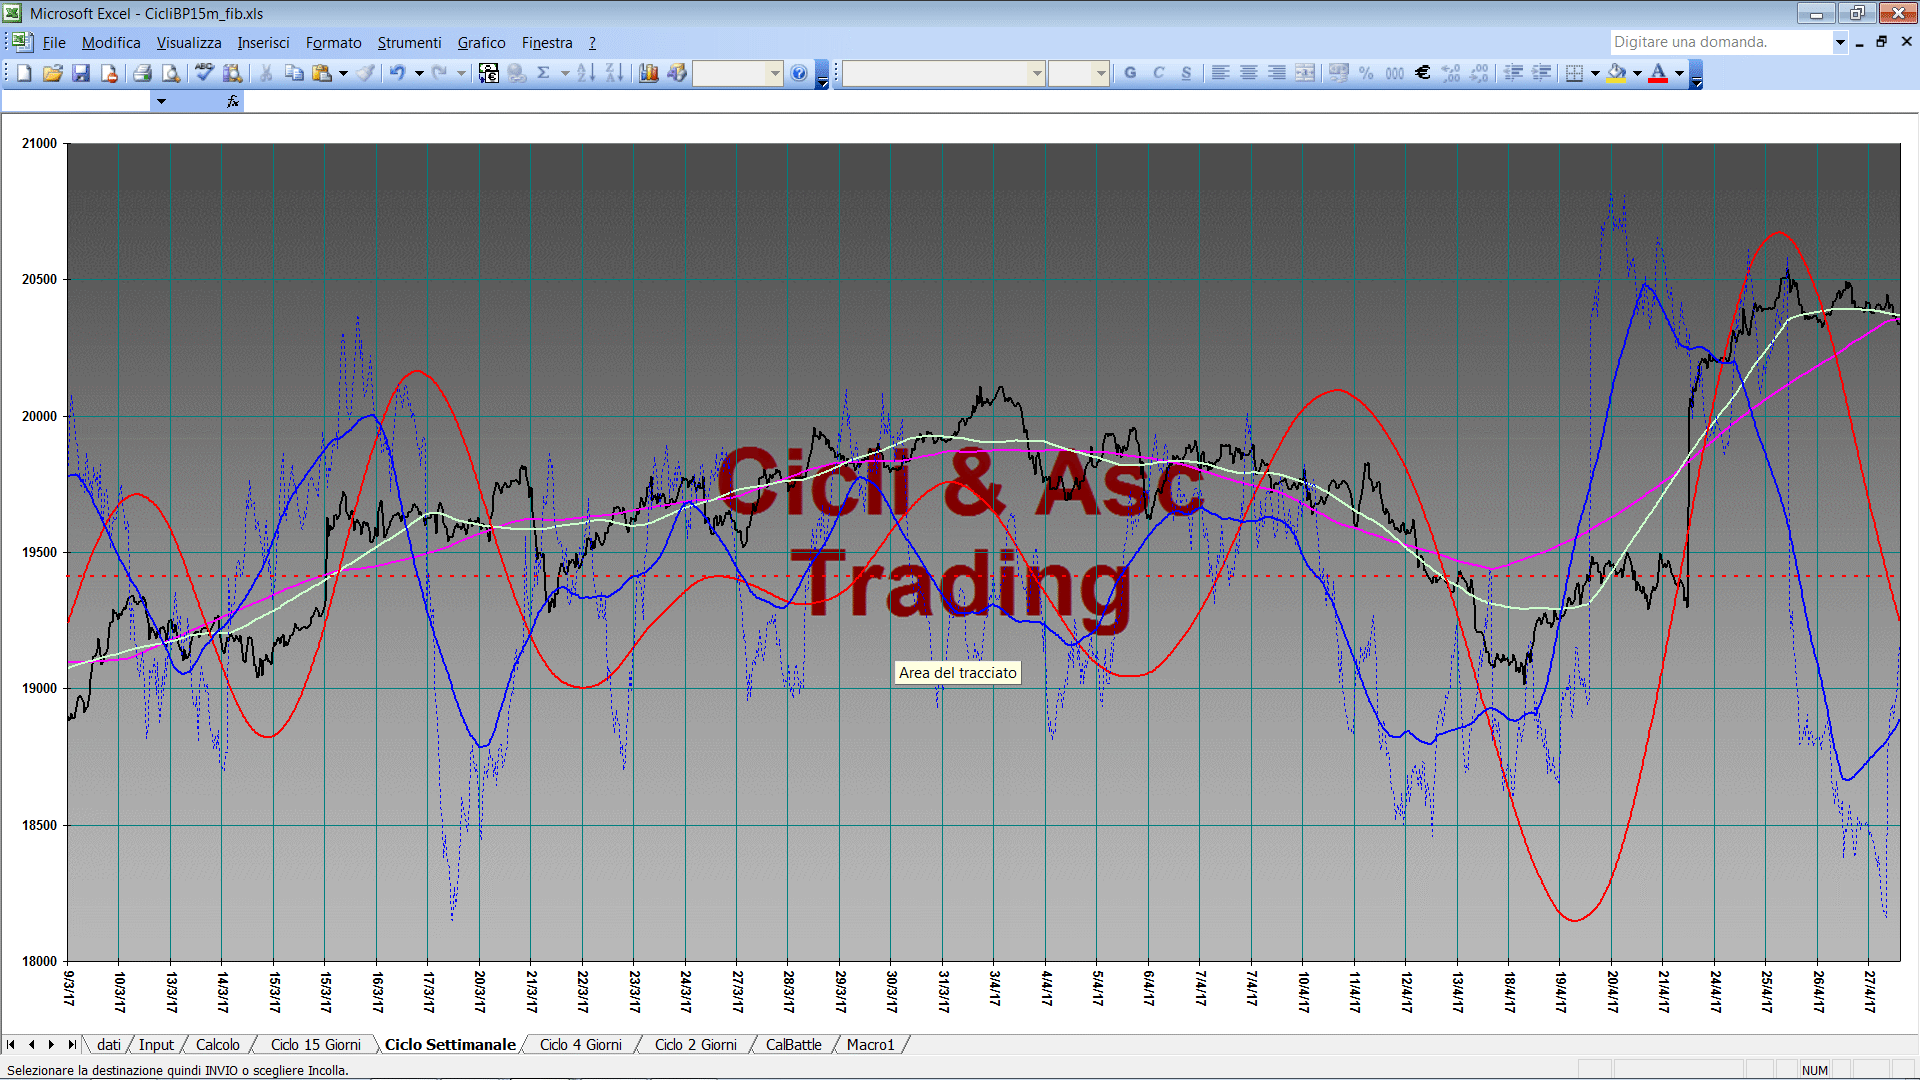
Task: Open the Inserisci menu
Action: click(263, 42)
